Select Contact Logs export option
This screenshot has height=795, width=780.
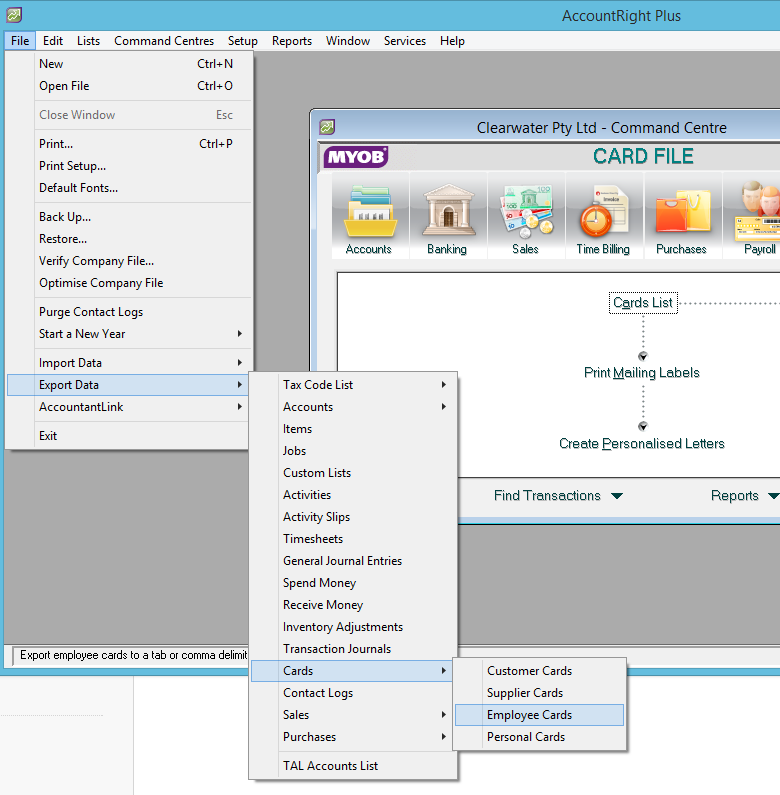[353, 693]
